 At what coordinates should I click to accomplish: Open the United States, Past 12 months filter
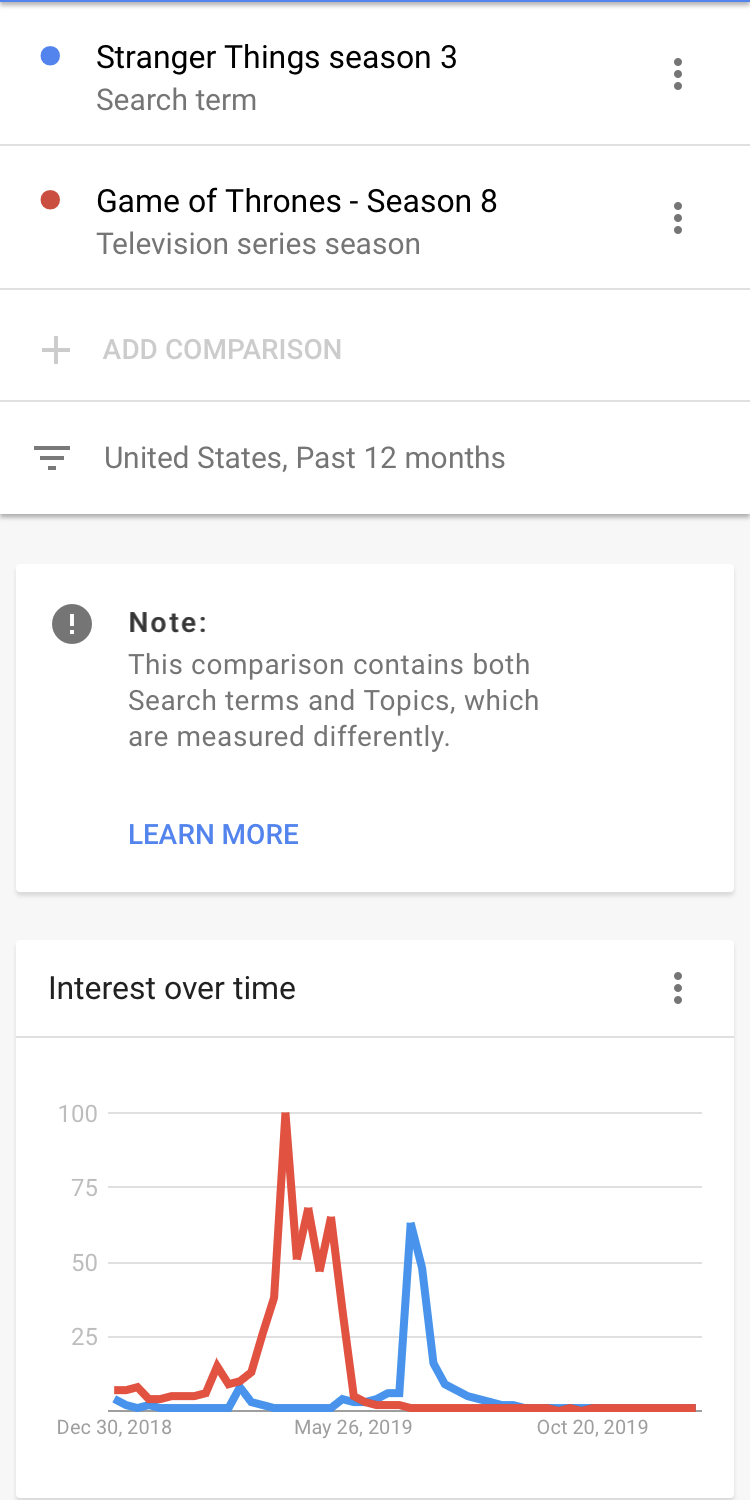coord(304,458)
